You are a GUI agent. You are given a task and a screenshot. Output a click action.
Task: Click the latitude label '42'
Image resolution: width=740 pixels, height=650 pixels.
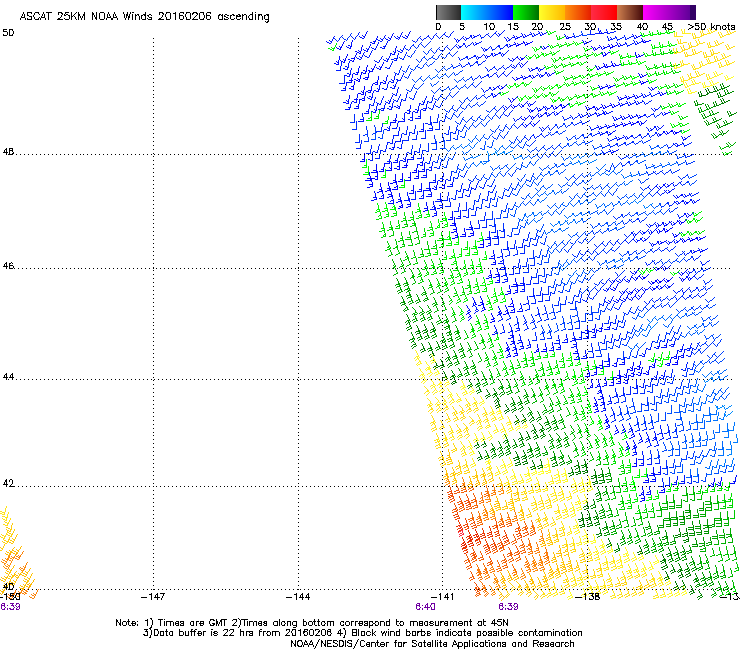[x=8, y=484]
